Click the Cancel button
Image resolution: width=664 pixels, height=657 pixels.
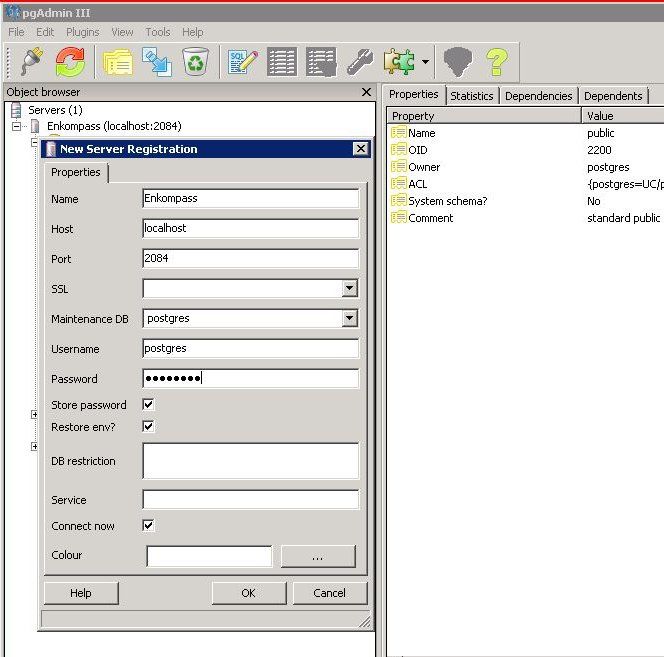coord(329,593)
